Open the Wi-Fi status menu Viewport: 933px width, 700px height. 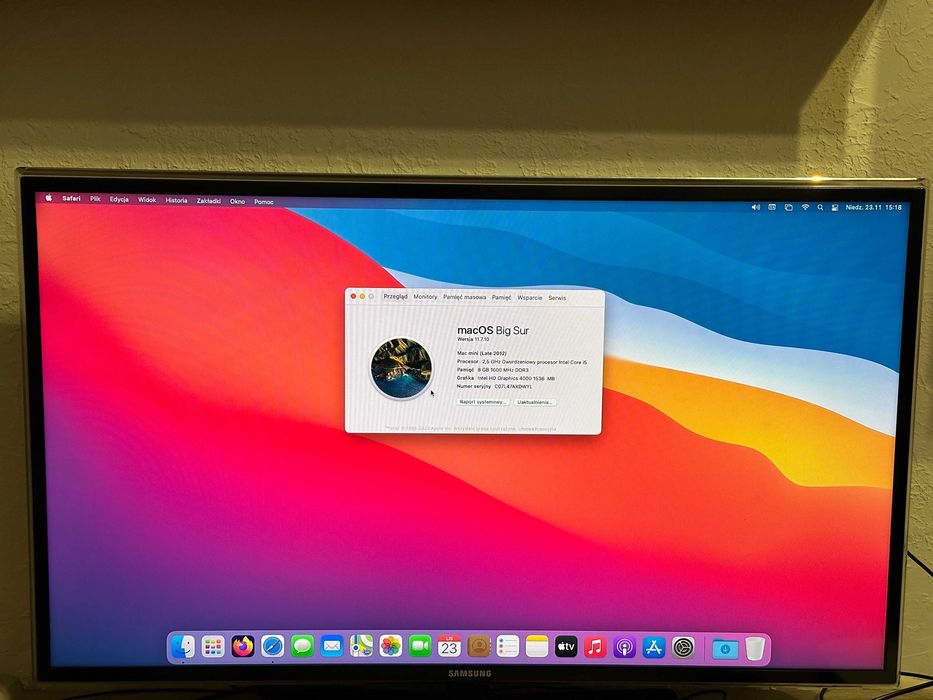tap(805, 207)
